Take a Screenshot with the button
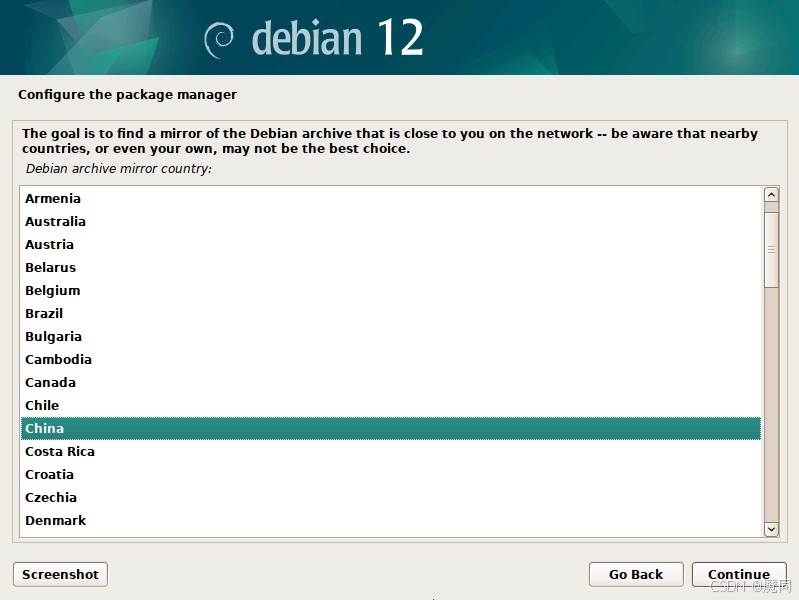Screen dimensions: 799x600 [60, 575]
